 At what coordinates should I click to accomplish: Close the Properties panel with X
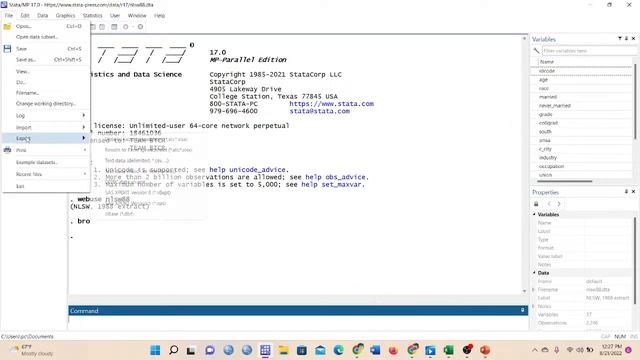click(x=633, y=191)
